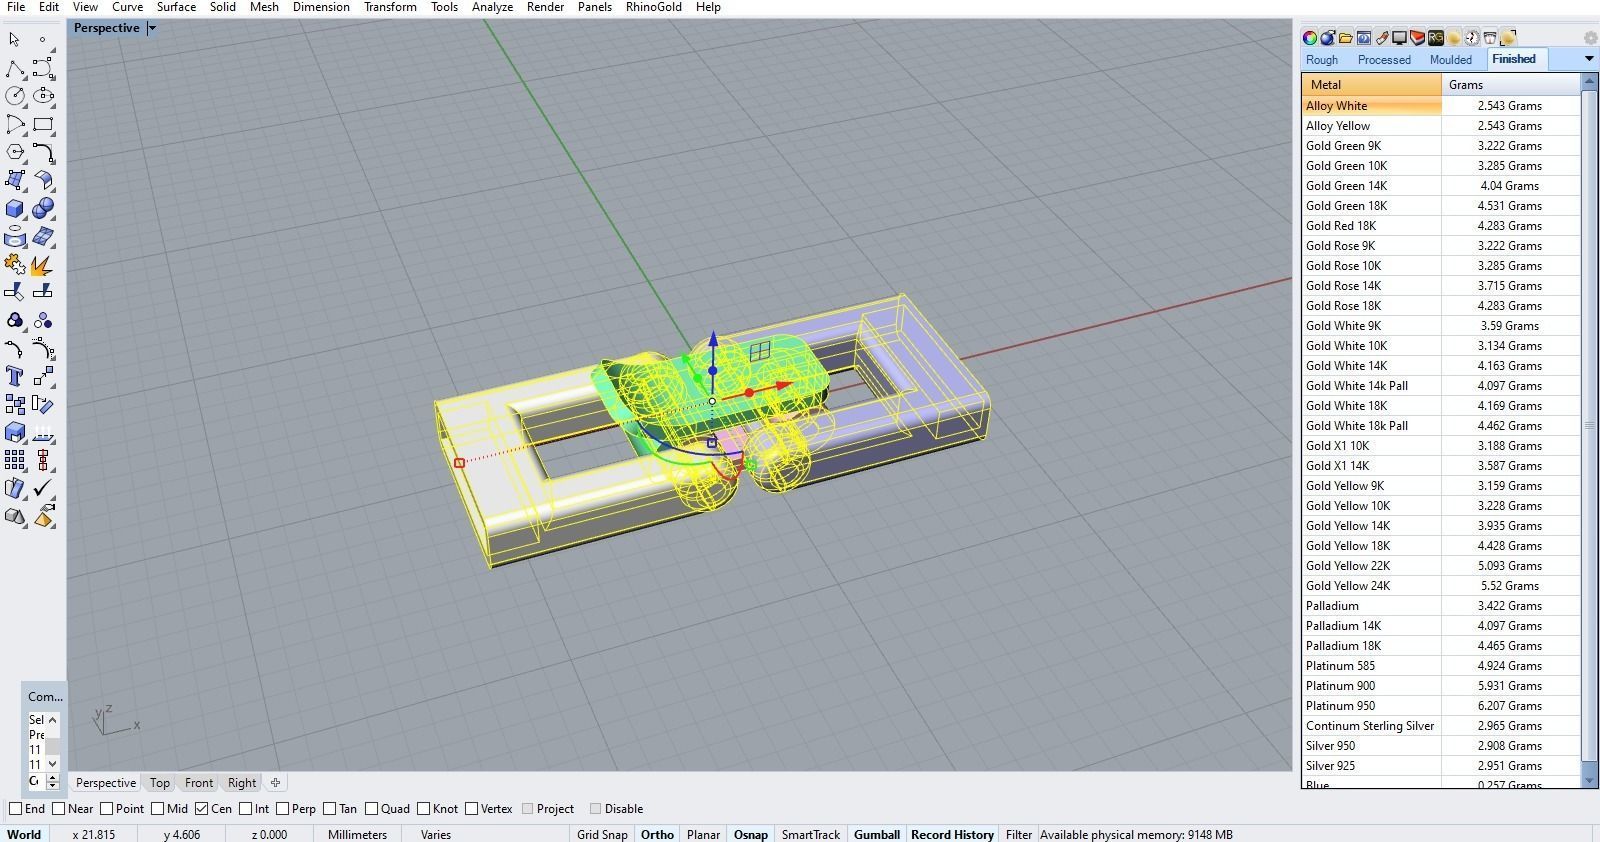Enable Near object snap

58,809
